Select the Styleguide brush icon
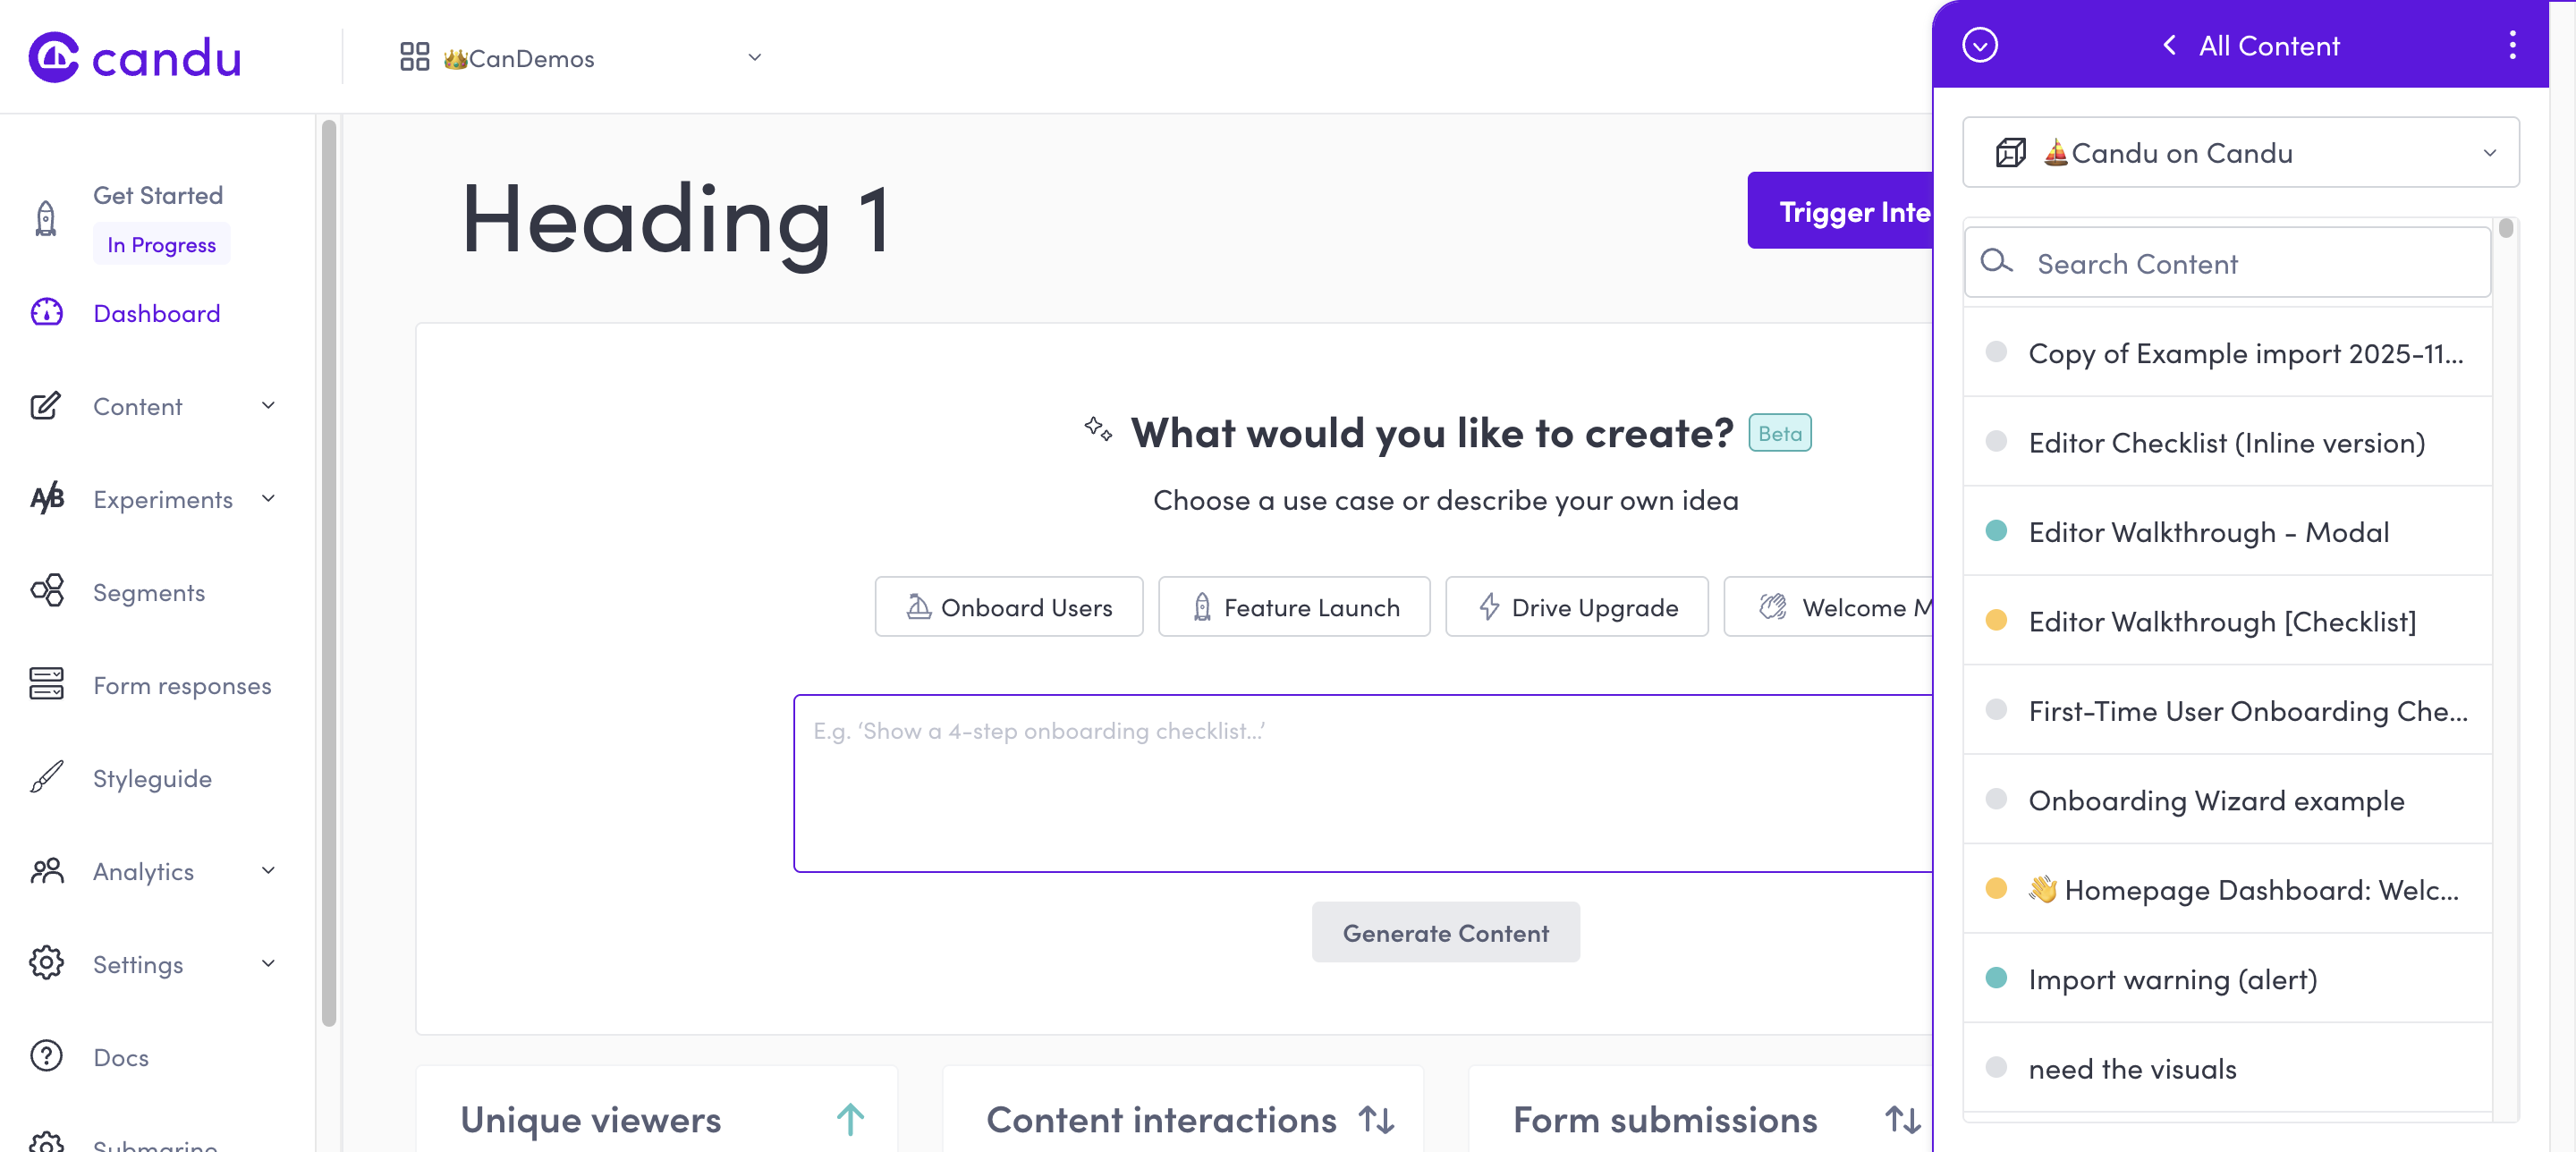Image resolution: width=2576 pixels, height=1152 pixels. [x=46, y=778]
